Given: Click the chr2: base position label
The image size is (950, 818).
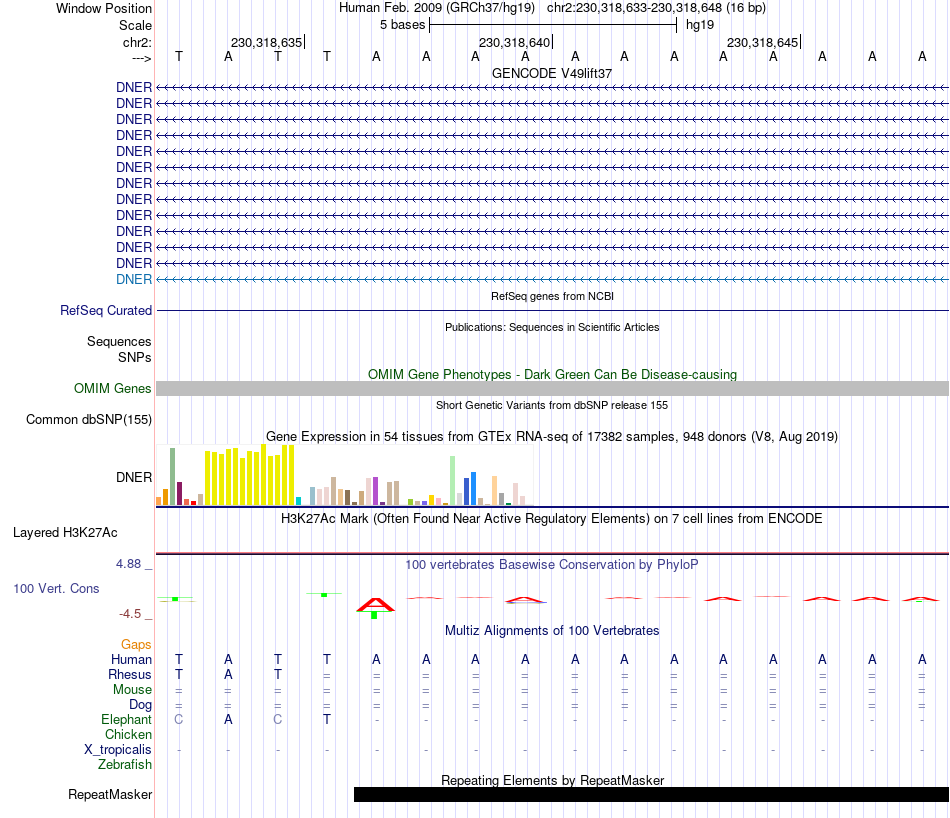Looking at the screenshot, I should coord(138,42).
